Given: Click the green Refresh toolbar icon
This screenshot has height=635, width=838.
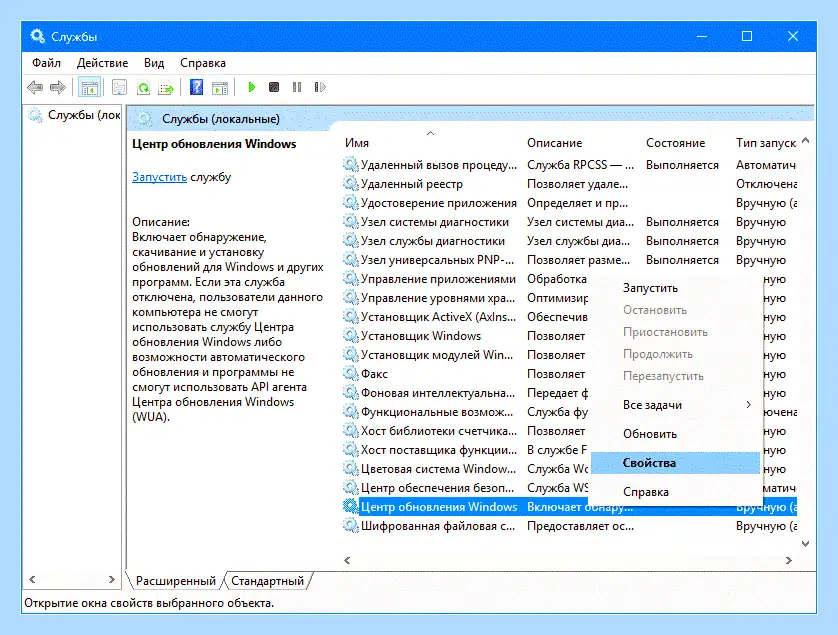Looking at the screenshot, I should [143, 87].
